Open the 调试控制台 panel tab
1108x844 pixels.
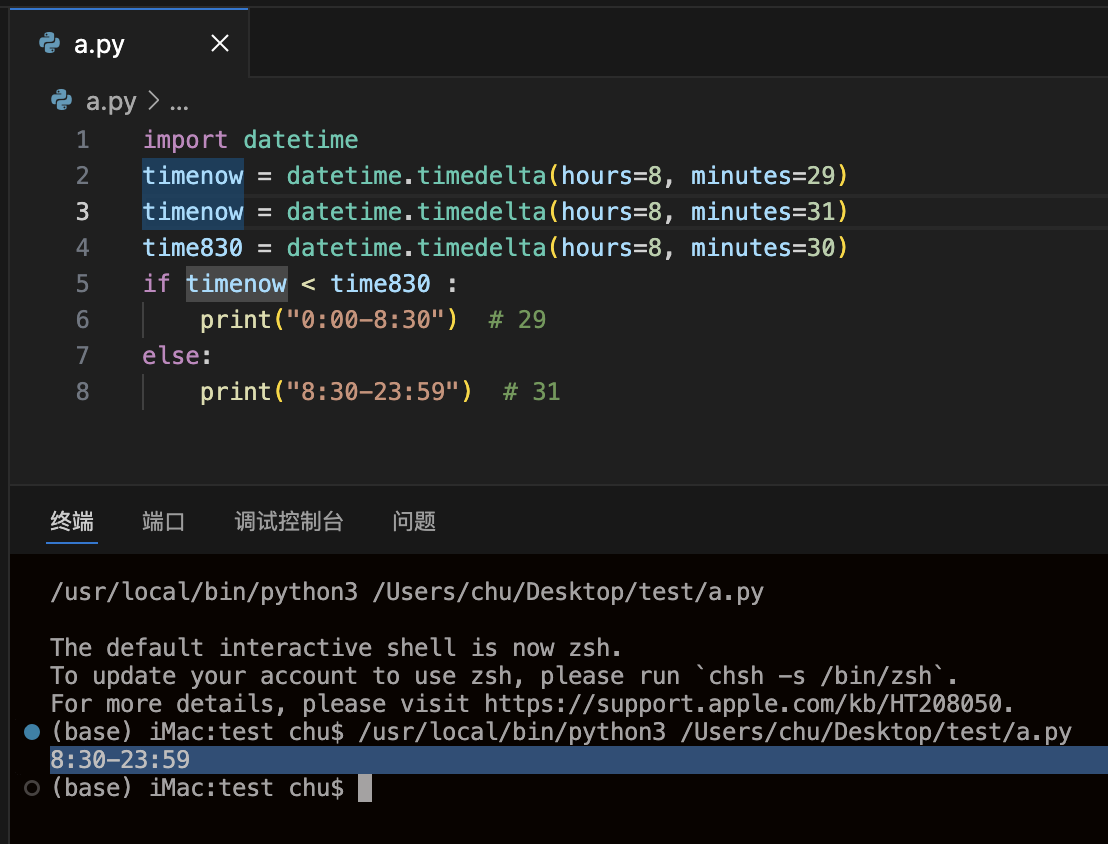(288, 521)
